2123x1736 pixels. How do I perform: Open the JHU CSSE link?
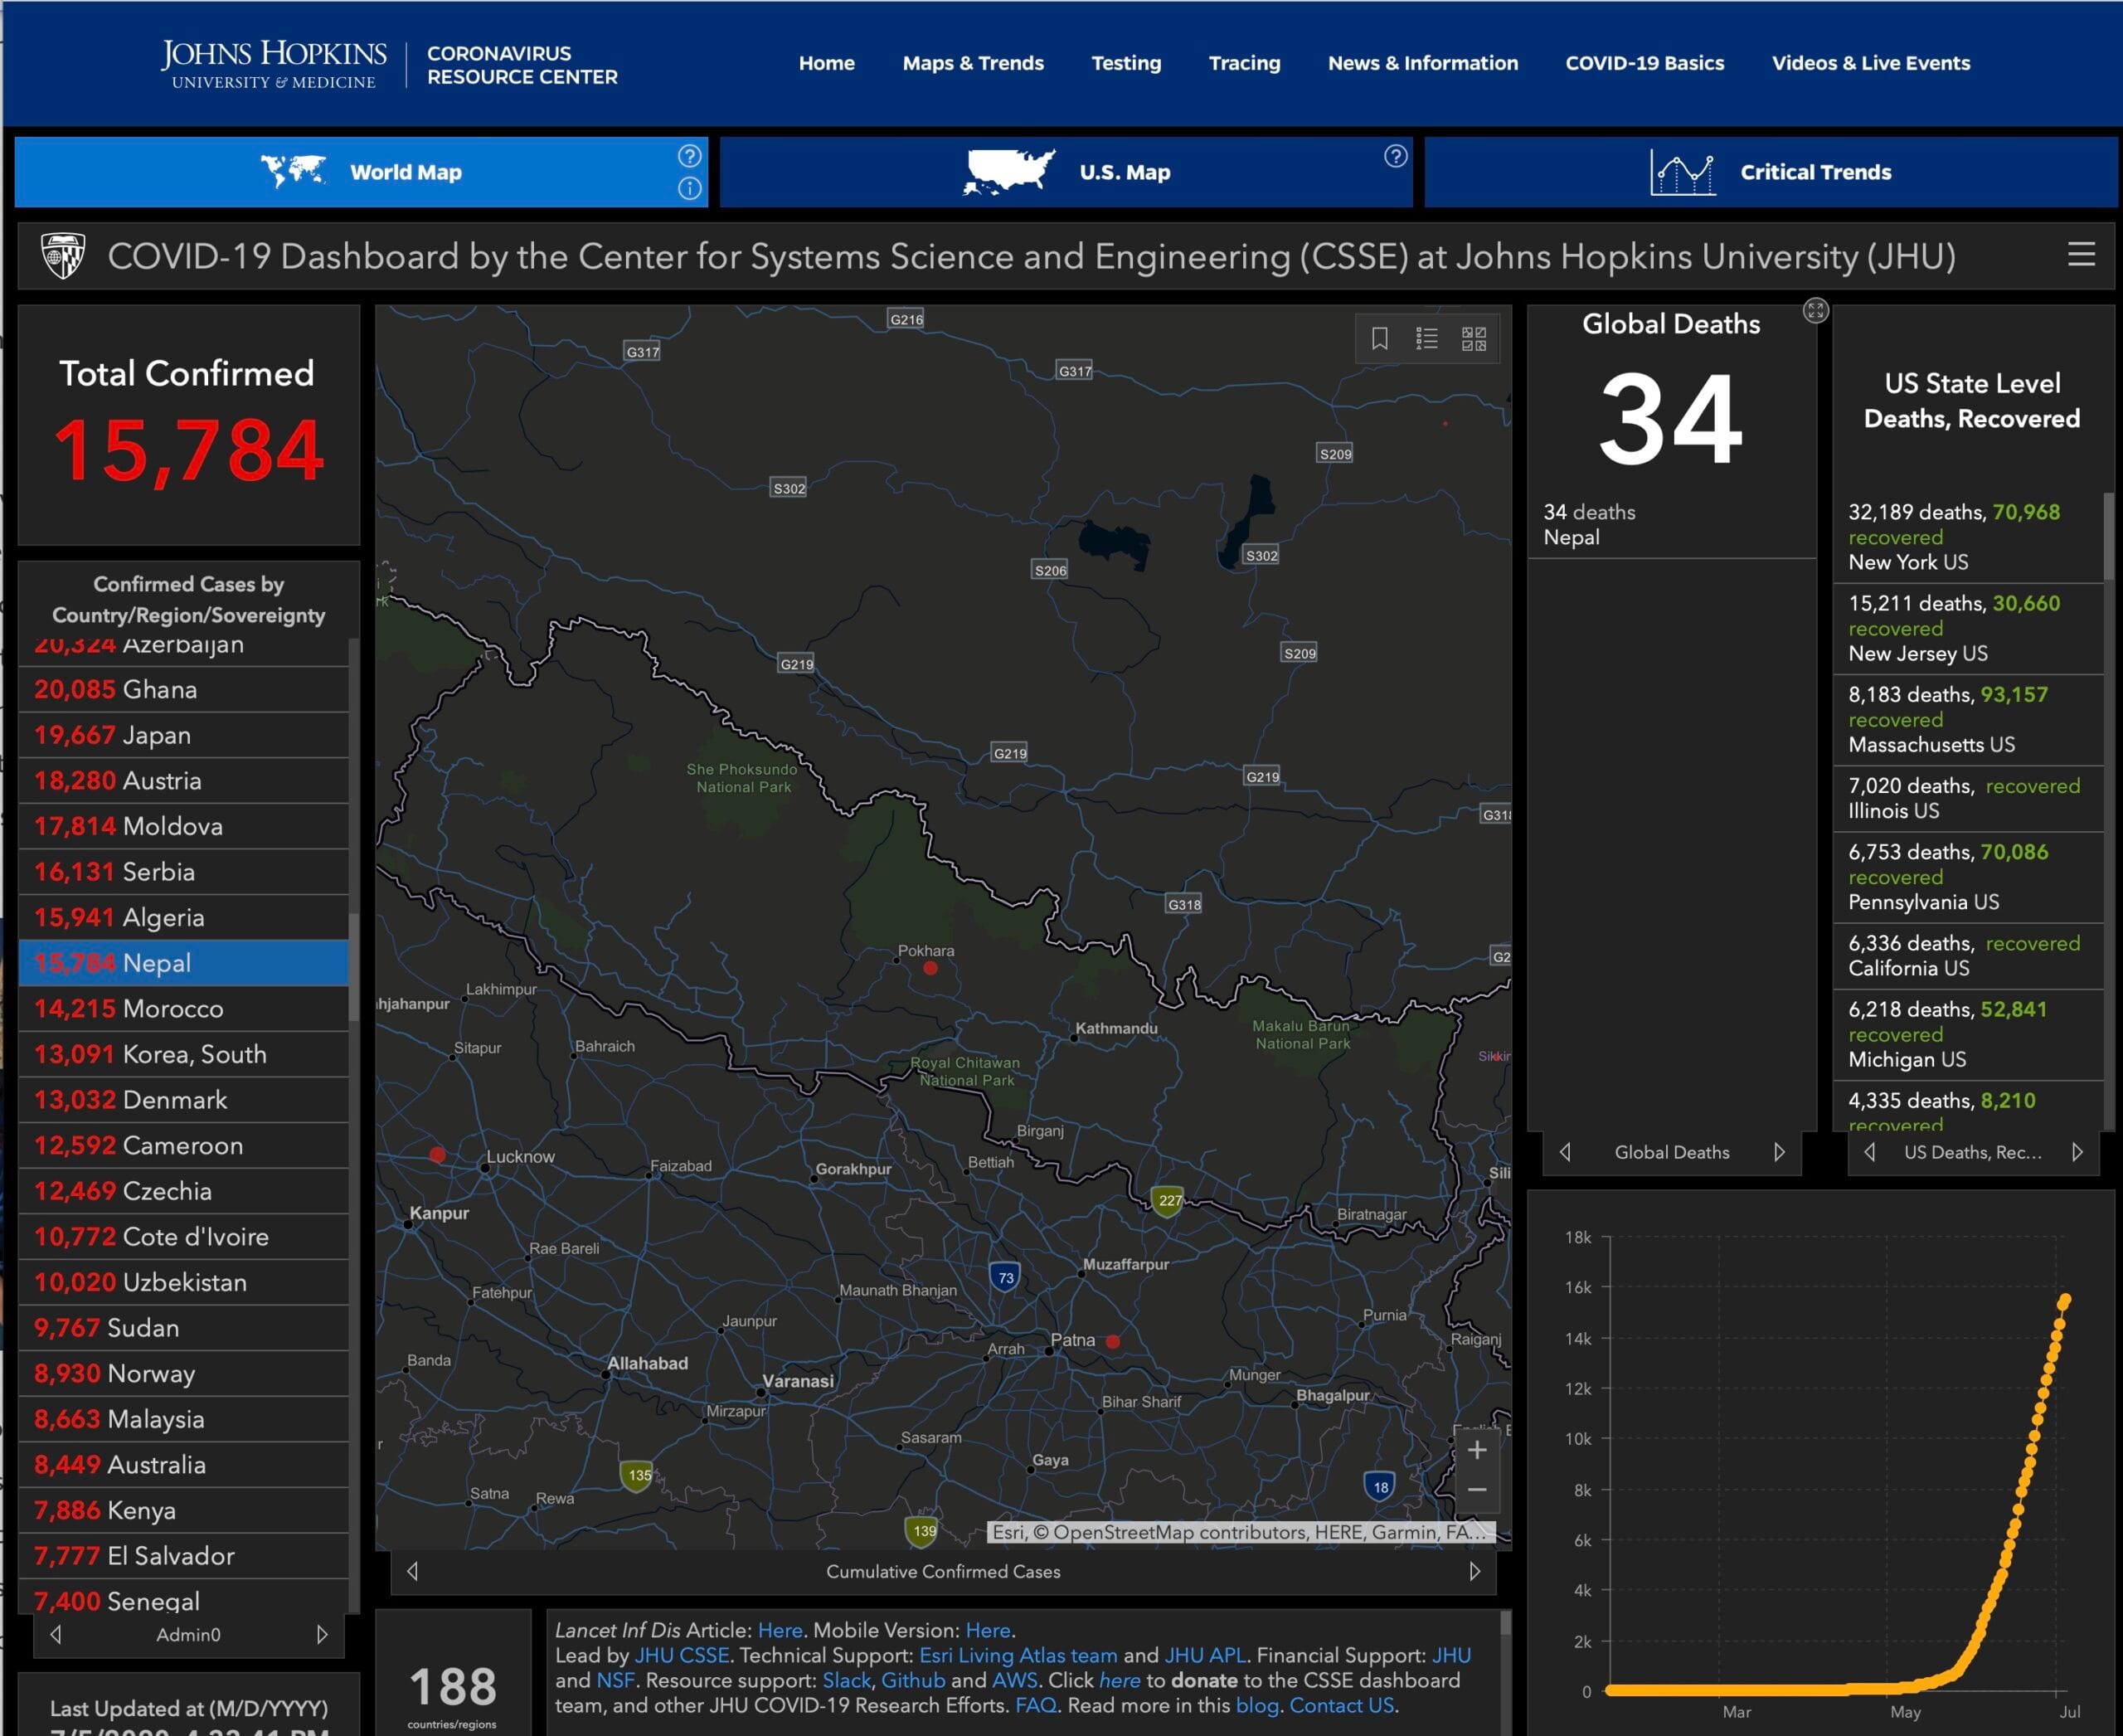(x=682, y=1655)
